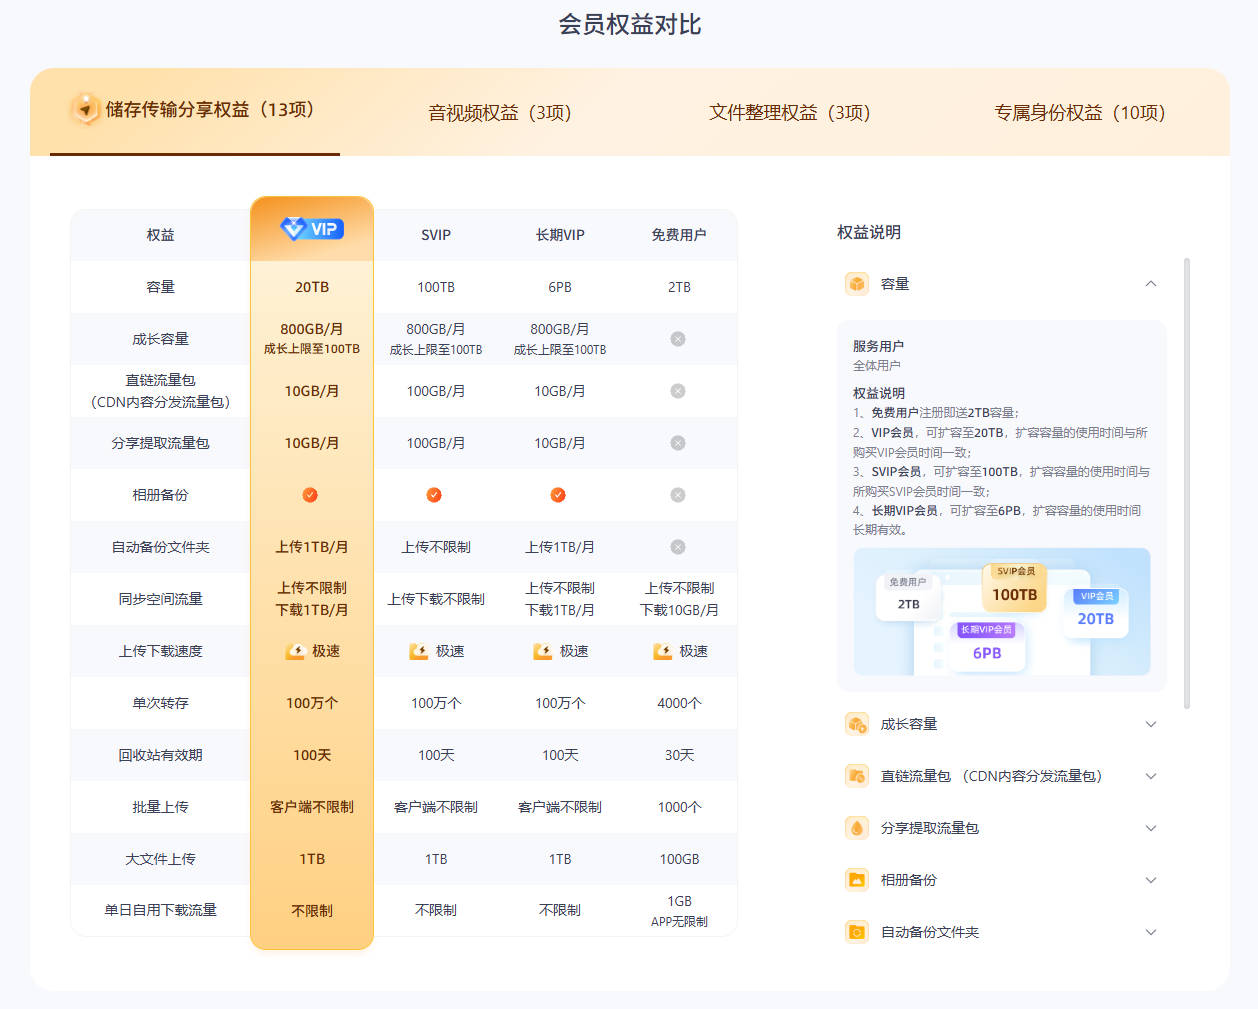Click the gray cross for 免费用户 成长容量
Screen dimensions: 1258x1009
tap(678, 338)
